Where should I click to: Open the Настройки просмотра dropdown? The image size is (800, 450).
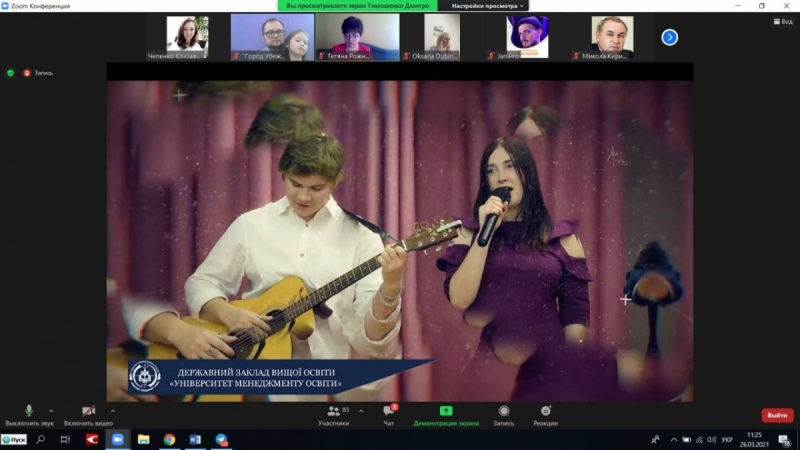[x=488, y=5]
